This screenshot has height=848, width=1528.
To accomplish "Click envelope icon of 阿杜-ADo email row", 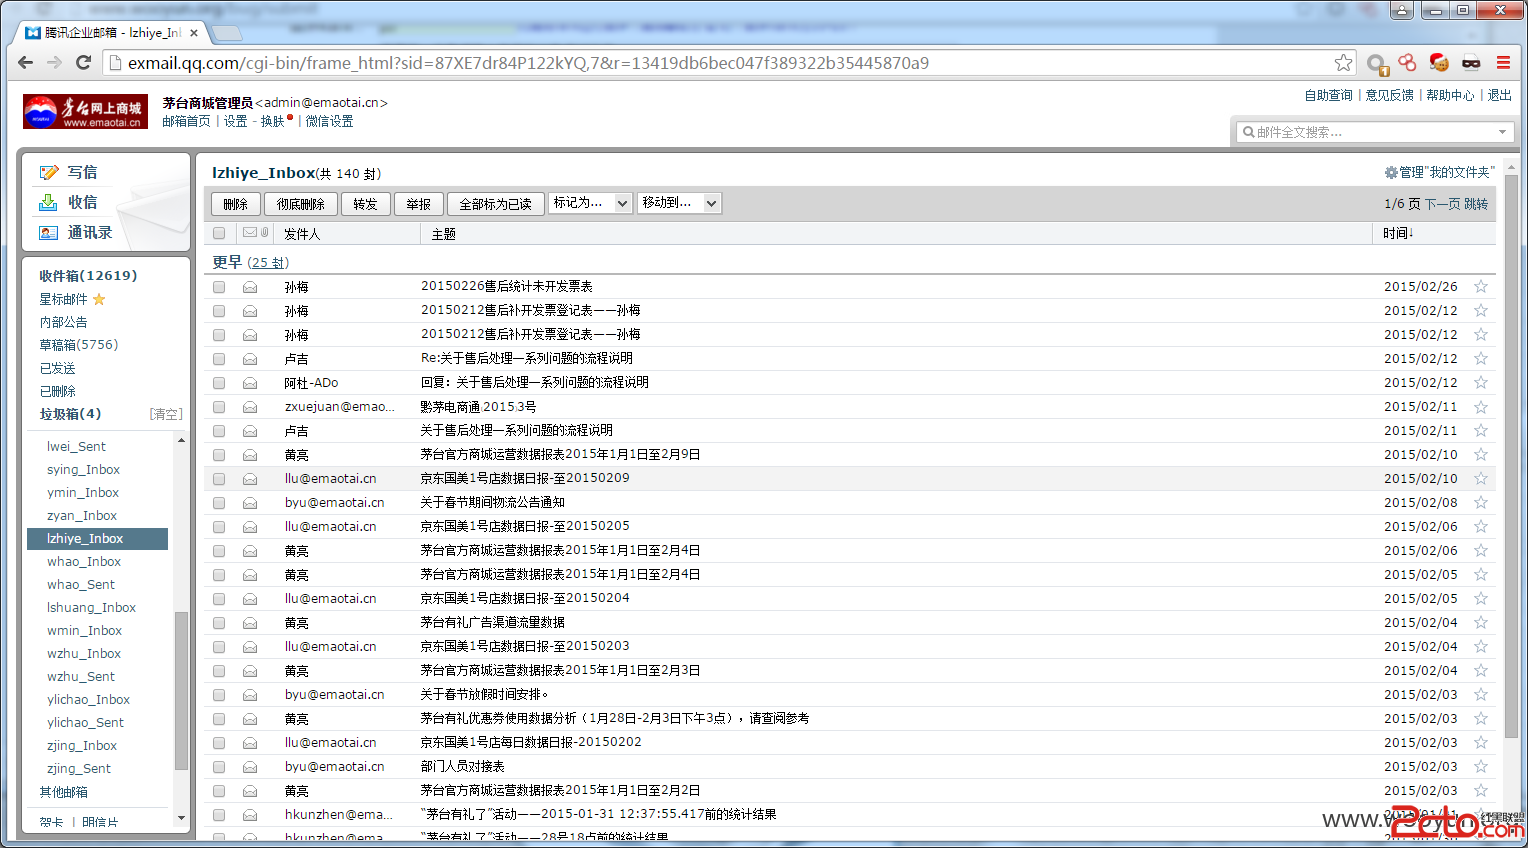I will pyautogui.click(x=250, y=383).
